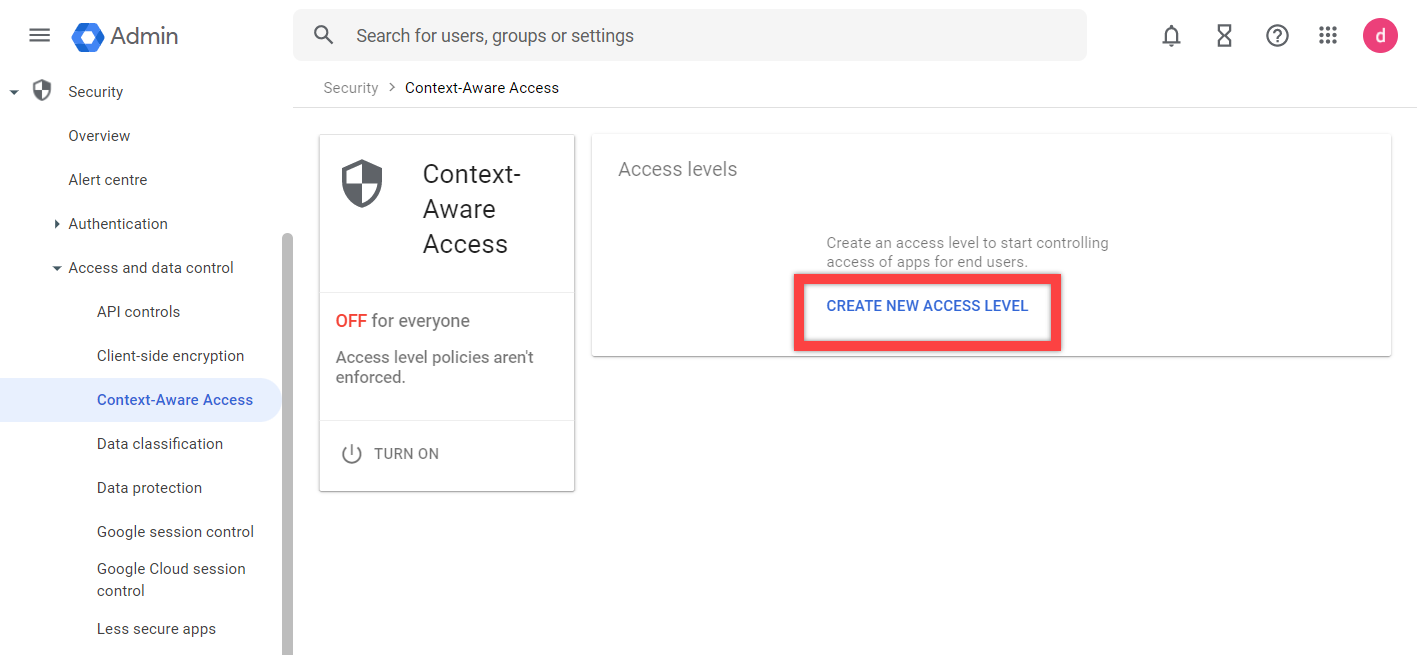
Task: Open the hourglass tasks icon
Action: 1224,36
